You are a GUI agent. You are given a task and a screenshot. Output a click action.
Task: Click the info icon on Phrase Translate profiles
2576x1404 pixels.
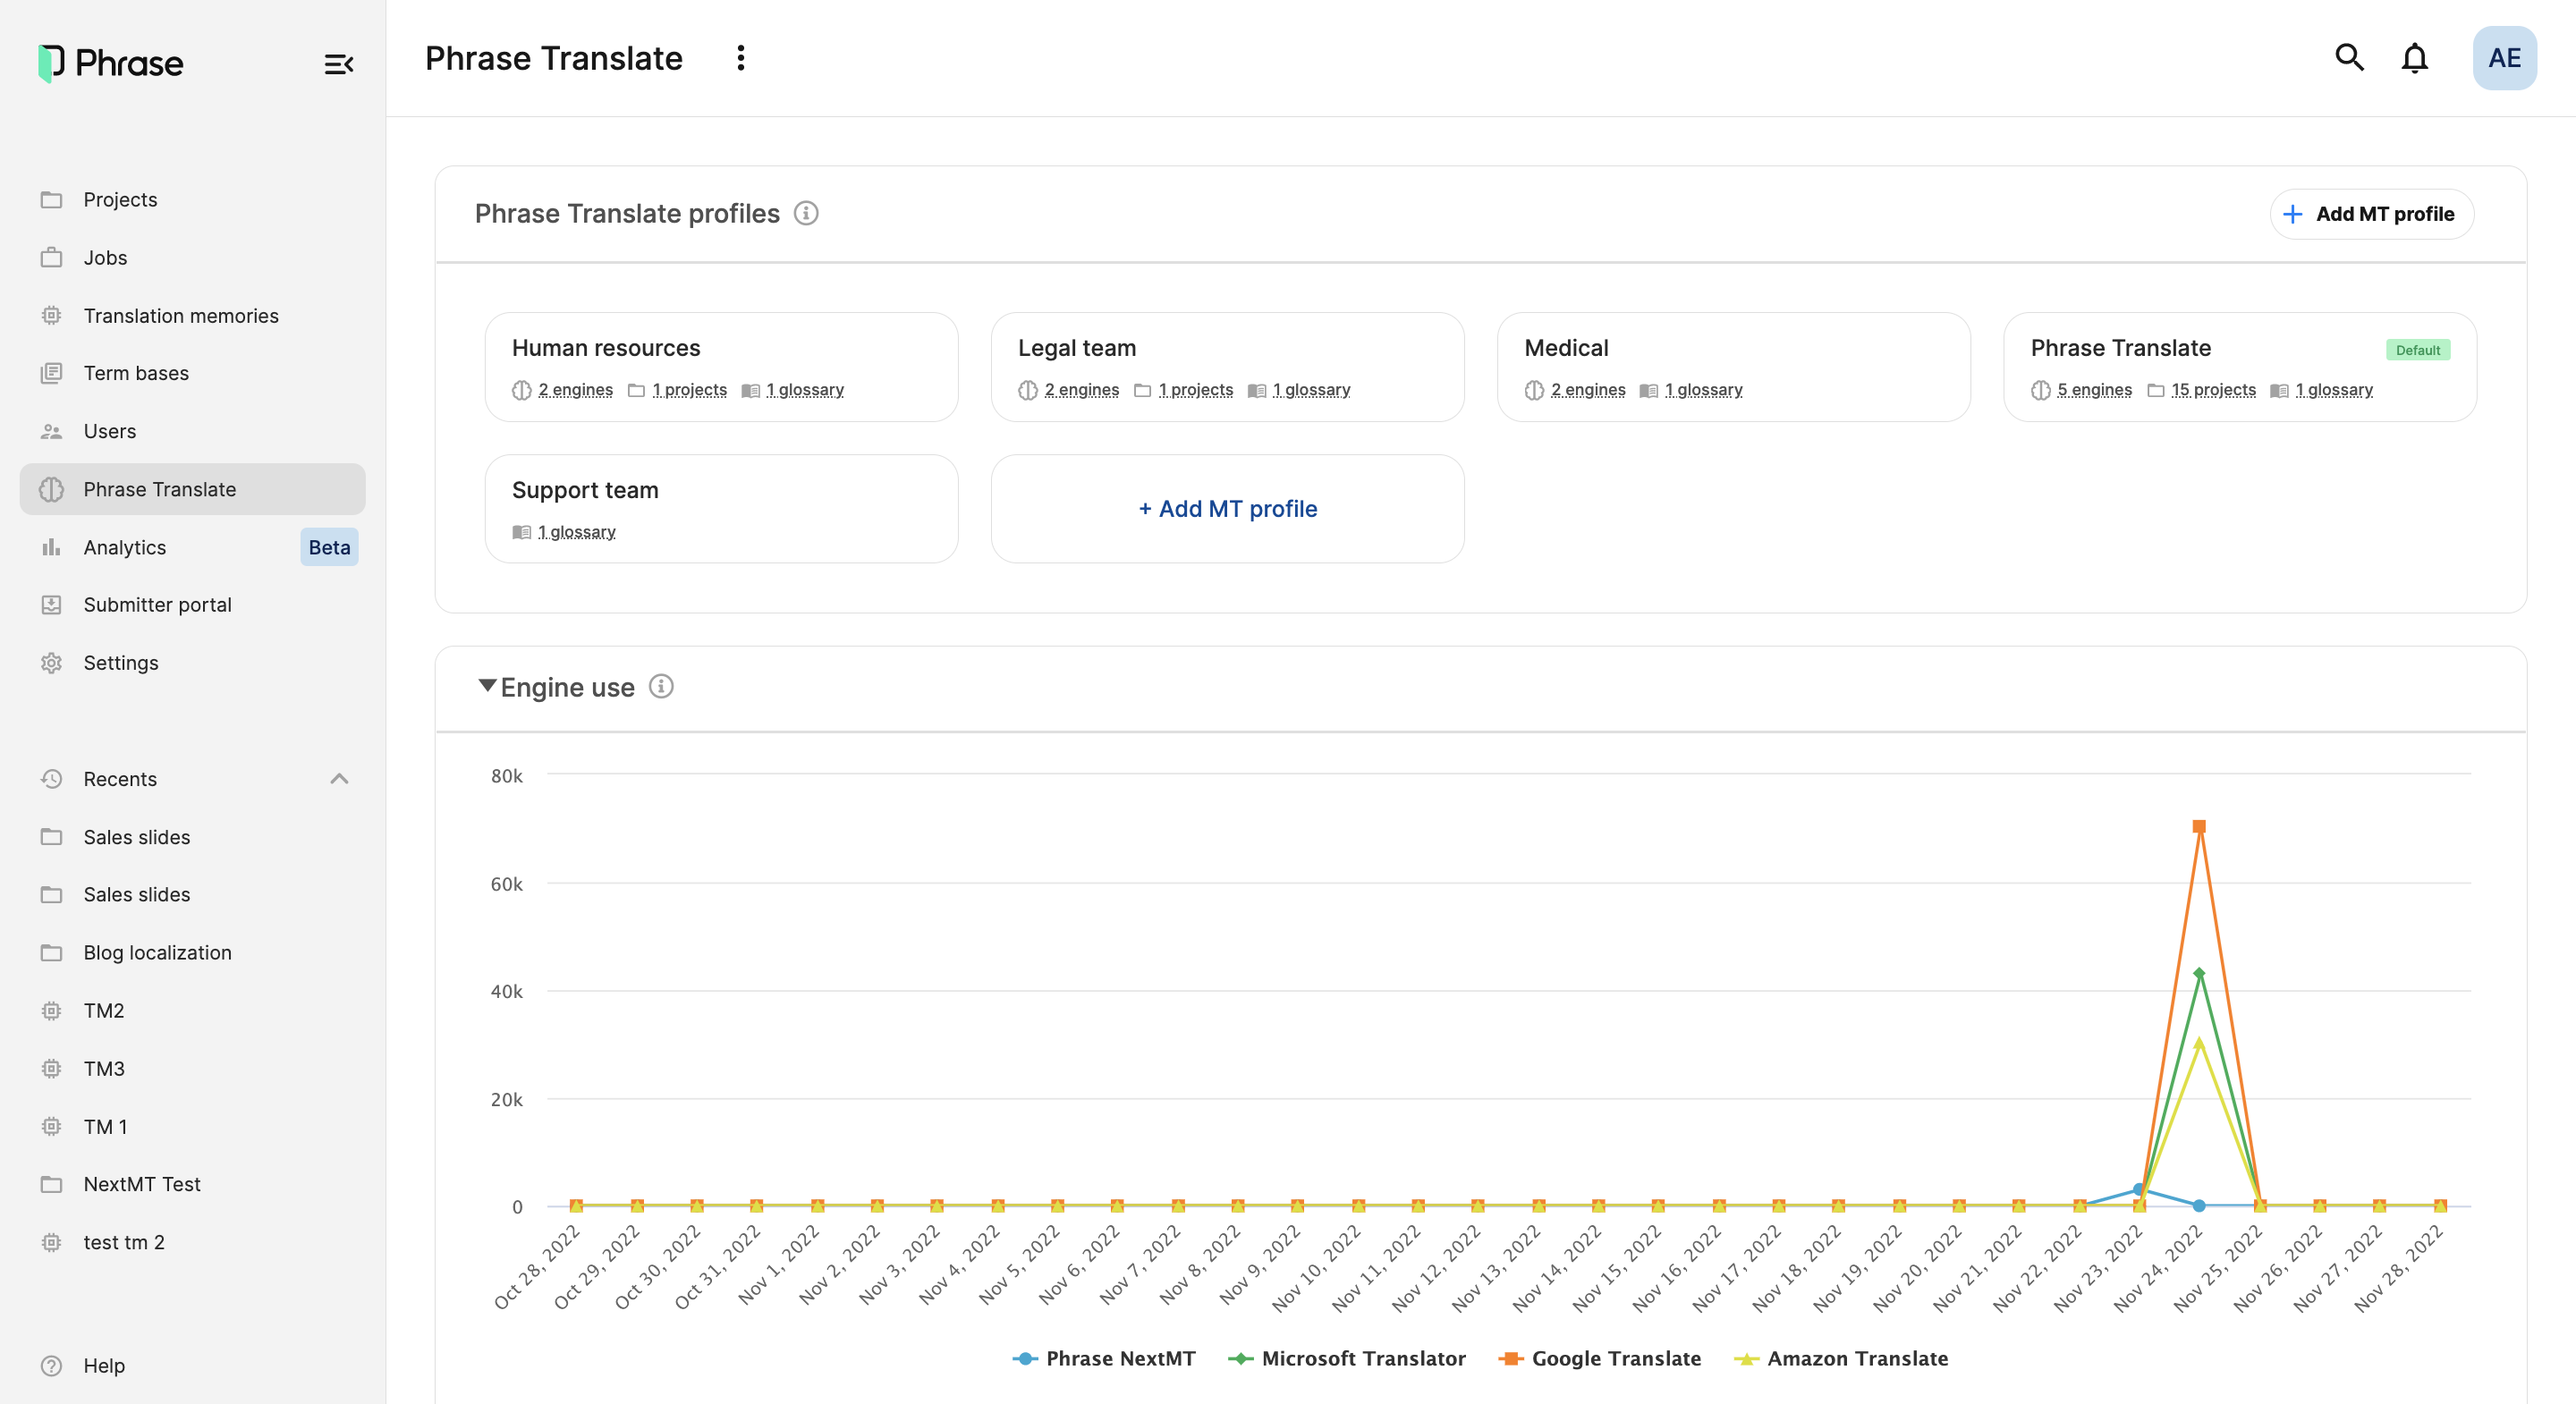(x=806, y=213)
